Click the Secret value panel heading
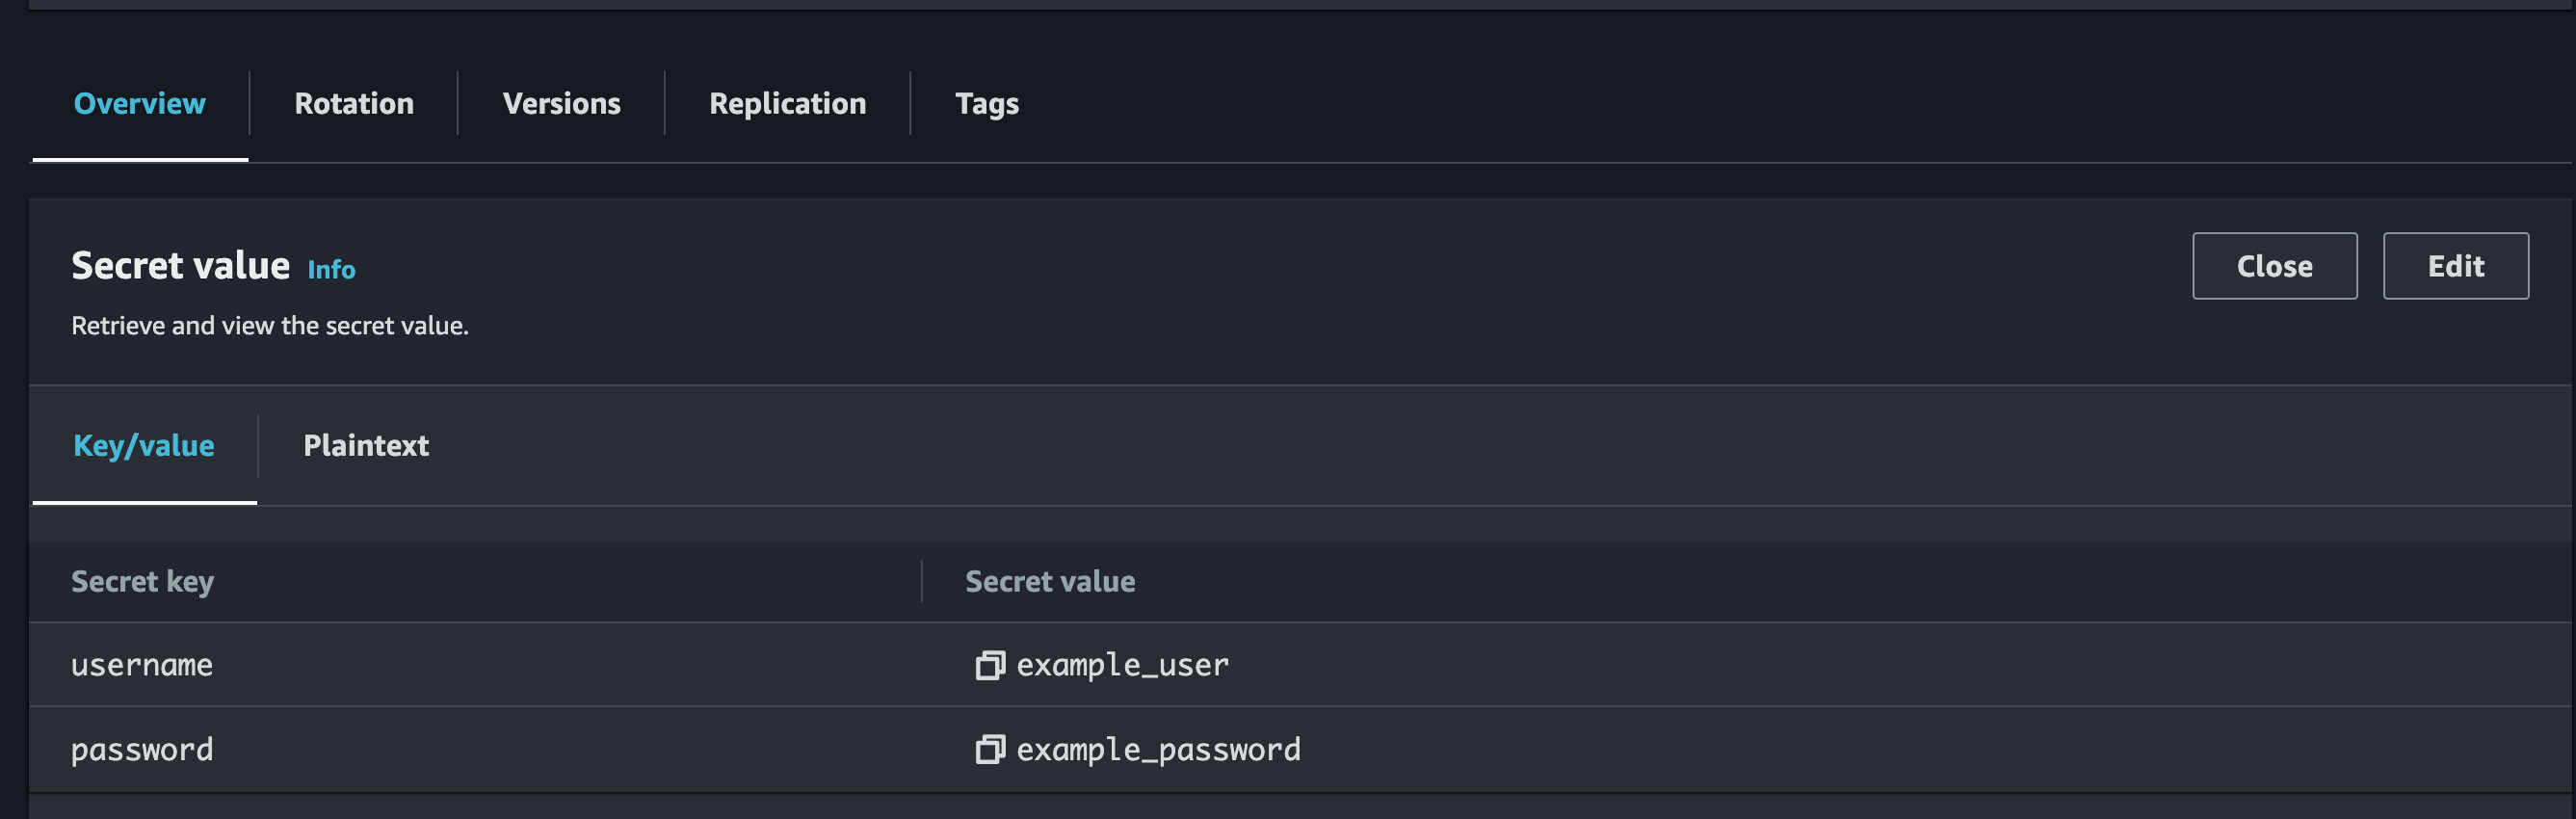The image size is (2576, 819). point(180,266)
